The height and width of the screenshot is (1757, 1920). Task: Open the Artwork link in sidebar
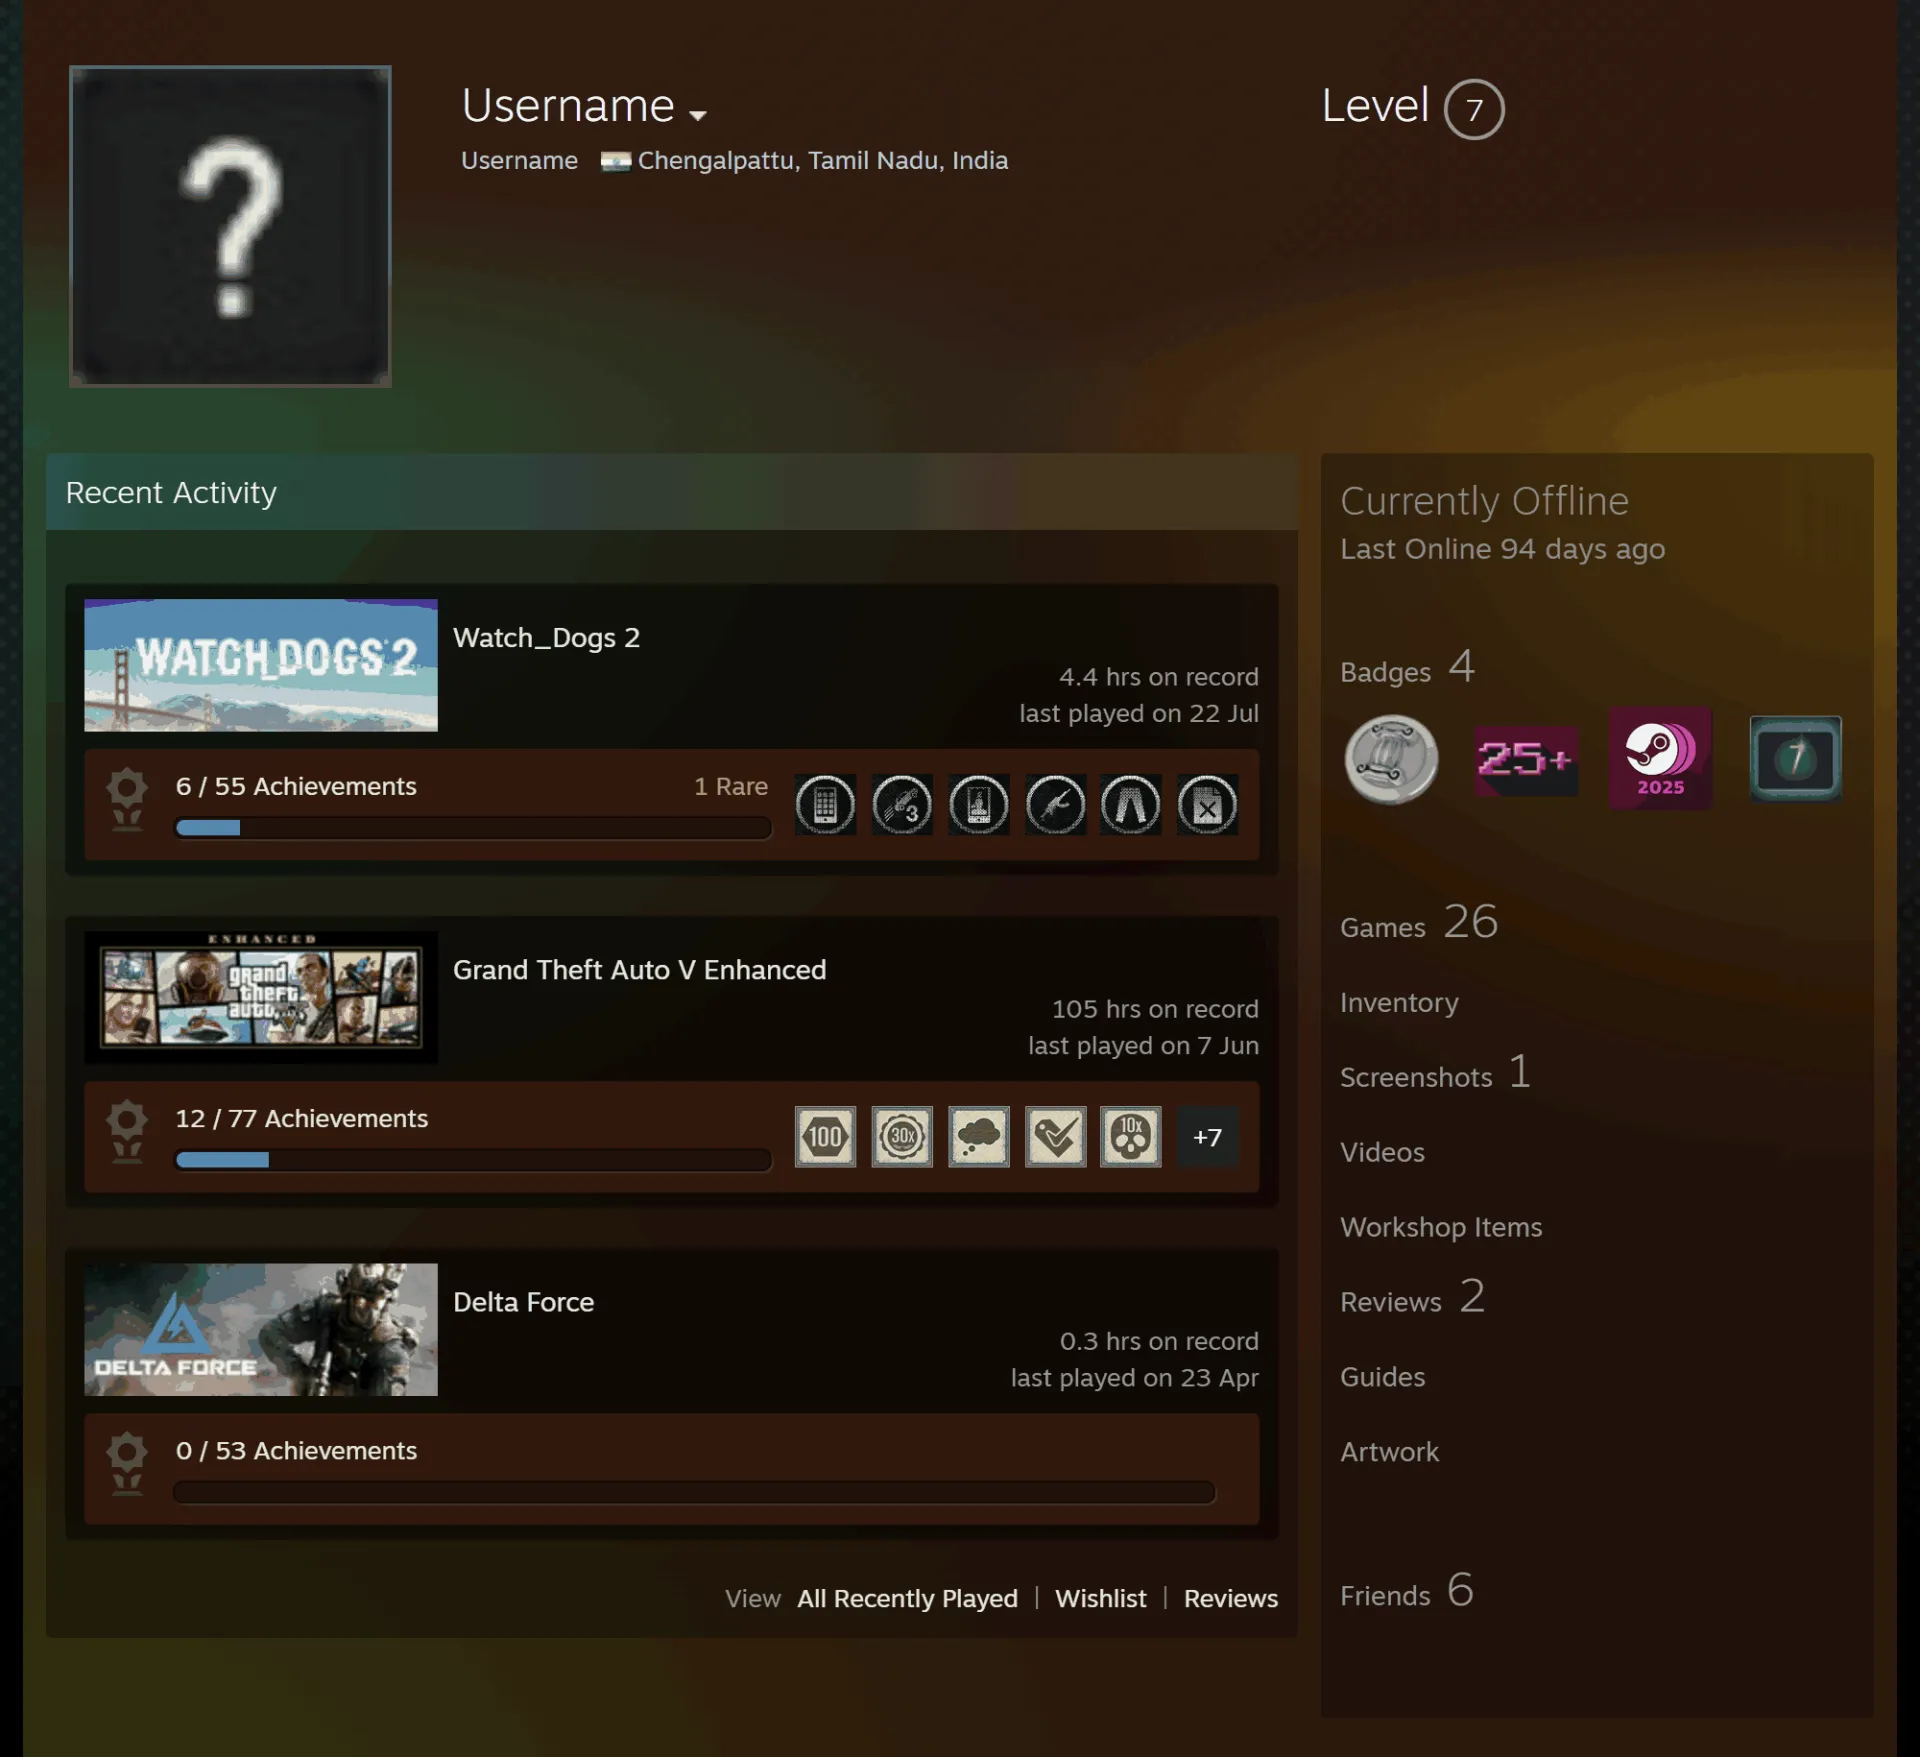tap(1389, 1452)
